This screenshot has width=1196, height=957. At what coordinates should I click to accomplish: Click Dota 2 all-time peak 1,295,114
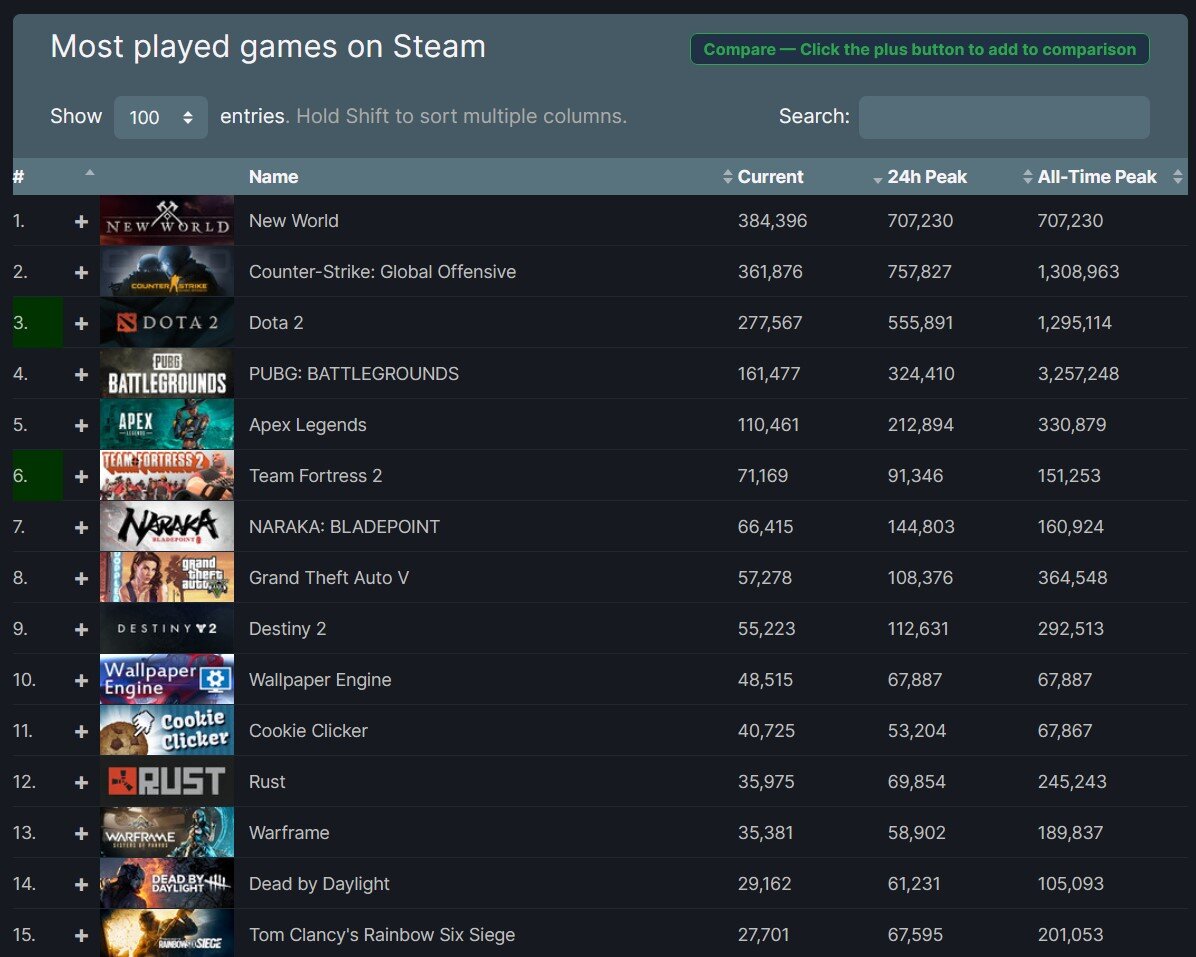[1075, 323]
